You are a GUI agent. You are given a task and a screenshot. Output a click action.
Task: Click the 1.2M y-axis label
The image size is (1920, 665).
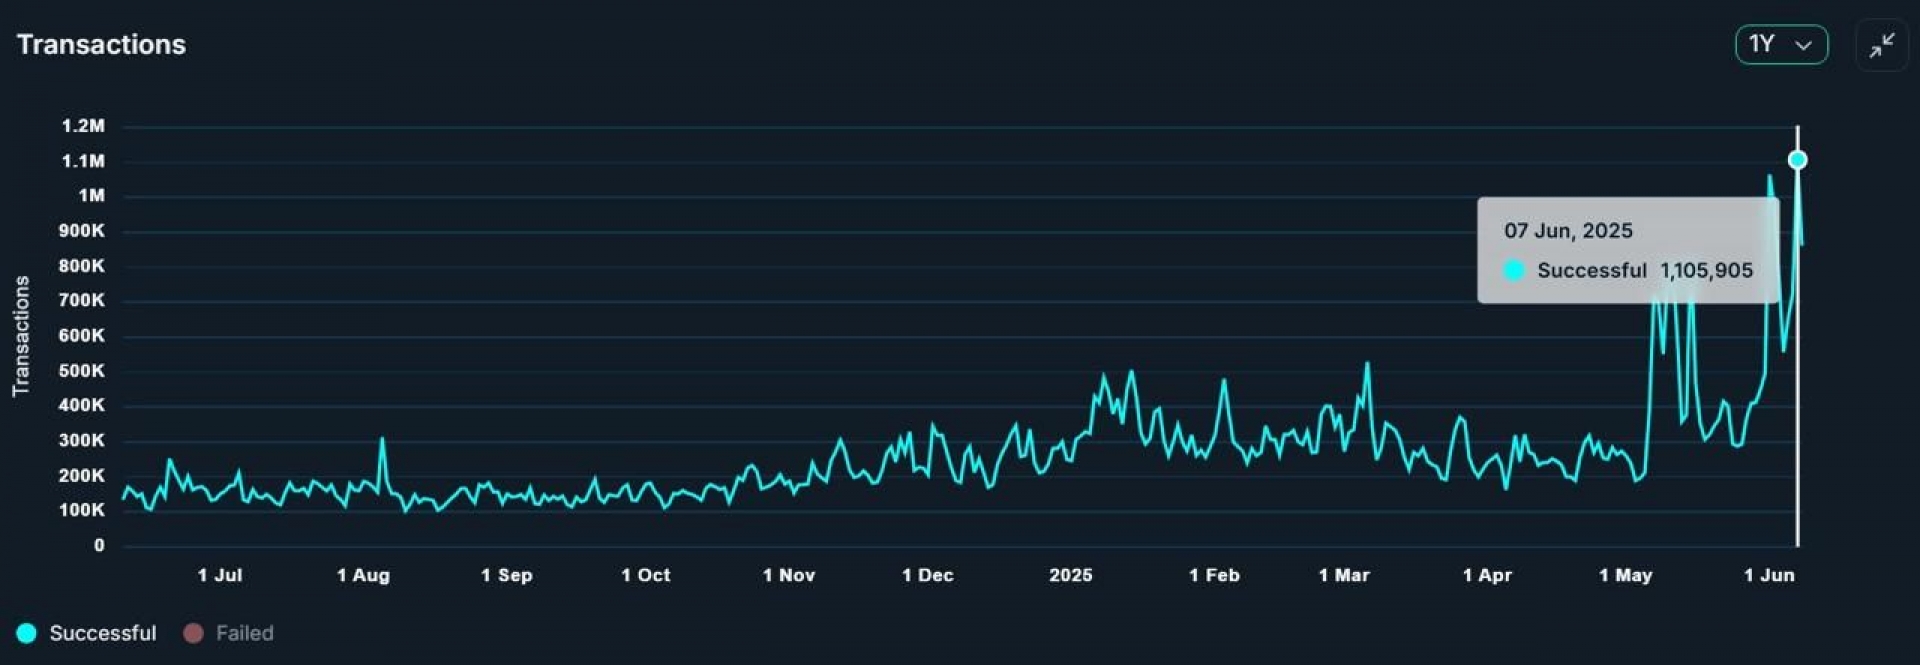[83, 126]
